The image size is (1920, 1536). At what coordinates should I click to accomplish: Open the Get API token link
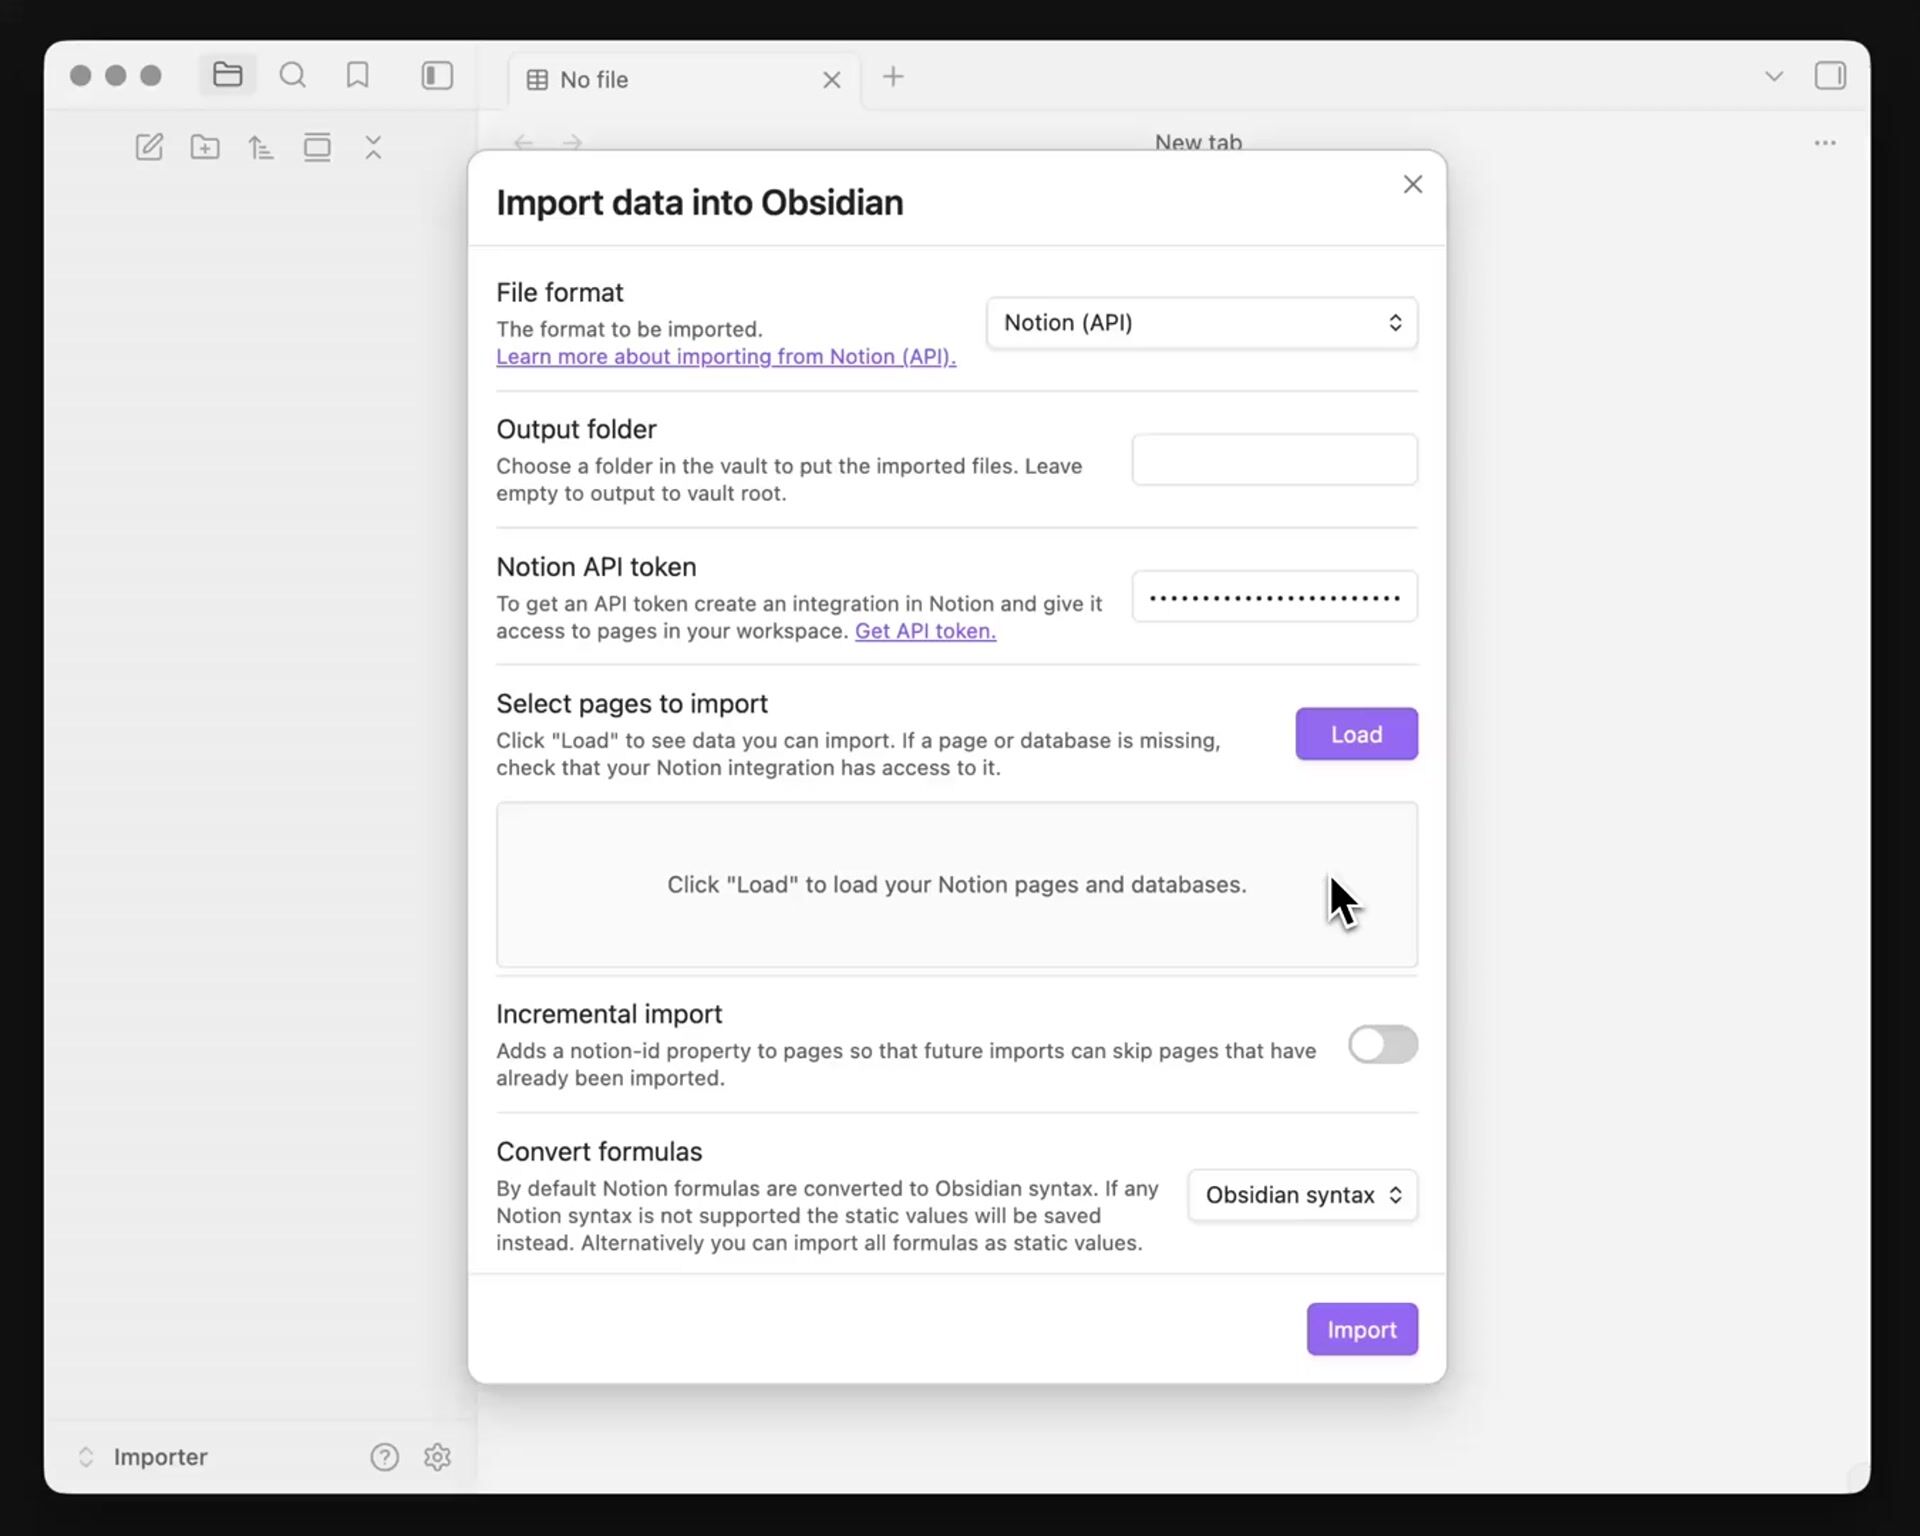[924, 631]
